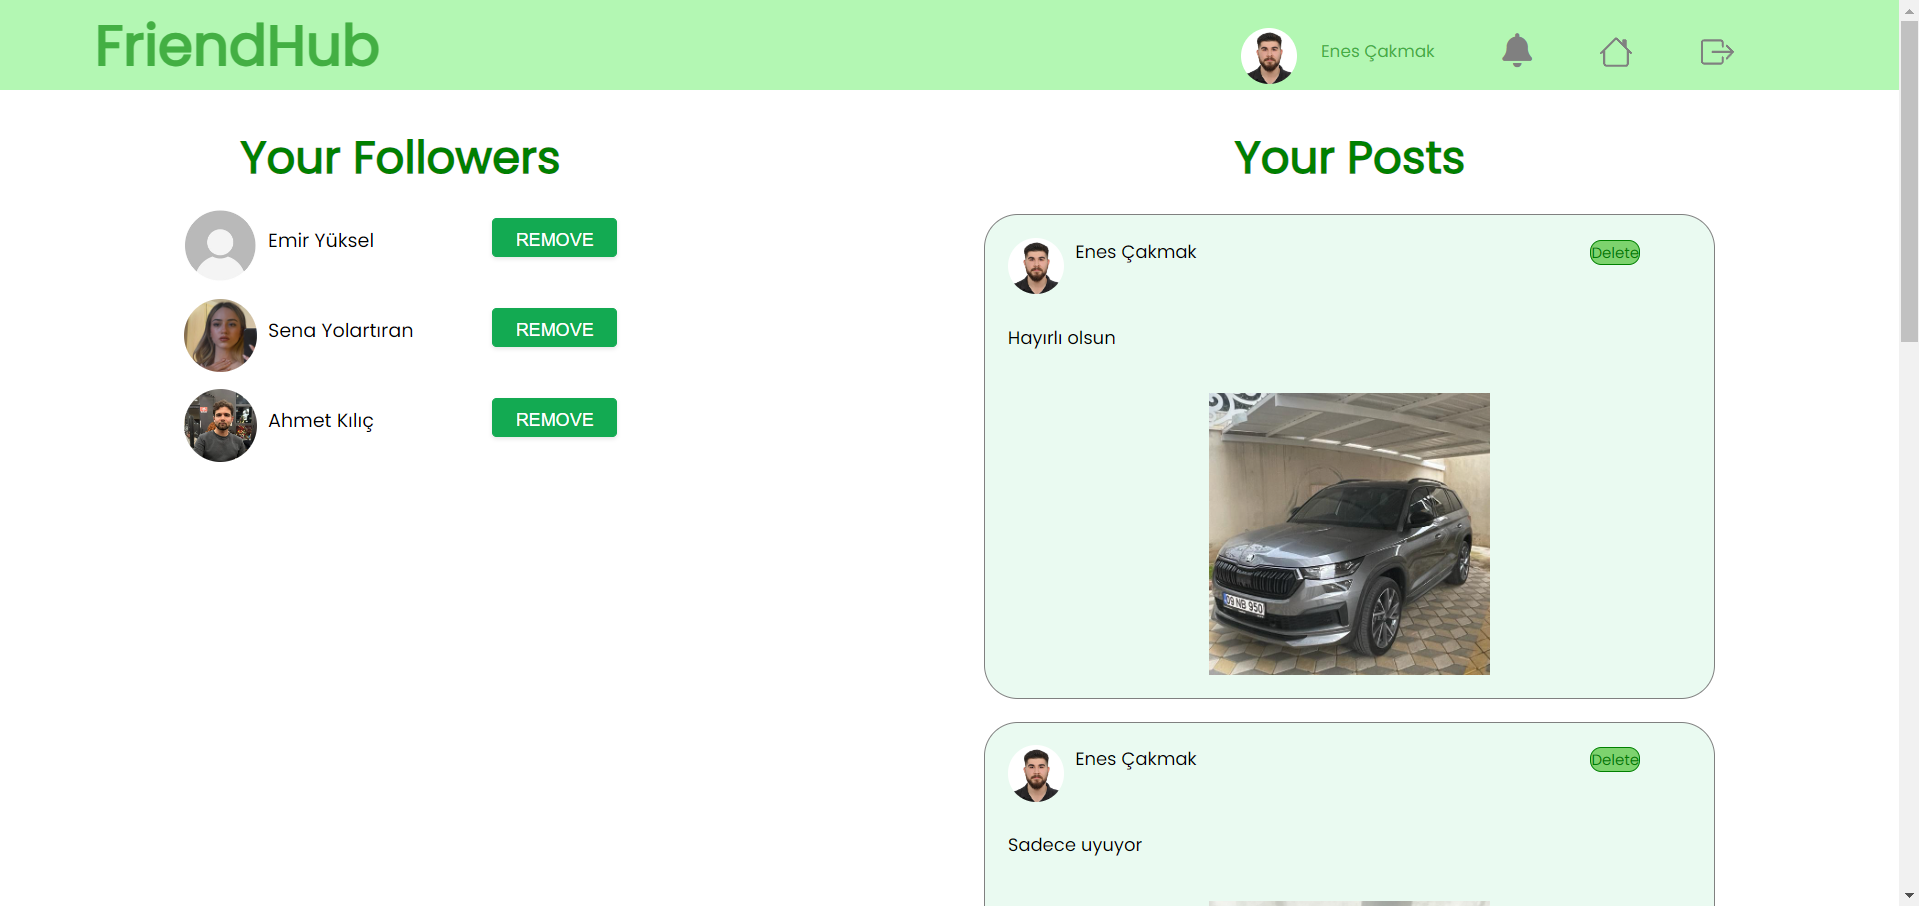Open Emir Yüksel's profile avatar

click(219, 244)
